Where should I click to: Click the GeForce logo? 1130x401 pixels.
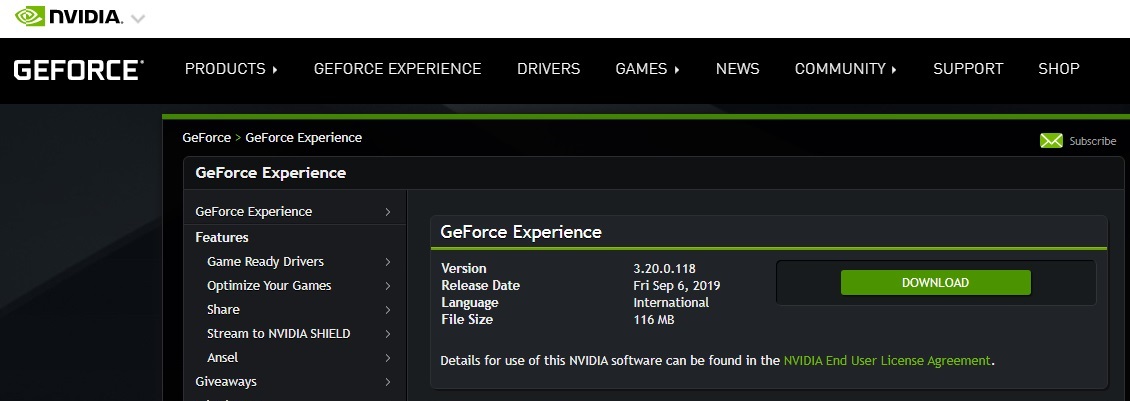point(79,70)
